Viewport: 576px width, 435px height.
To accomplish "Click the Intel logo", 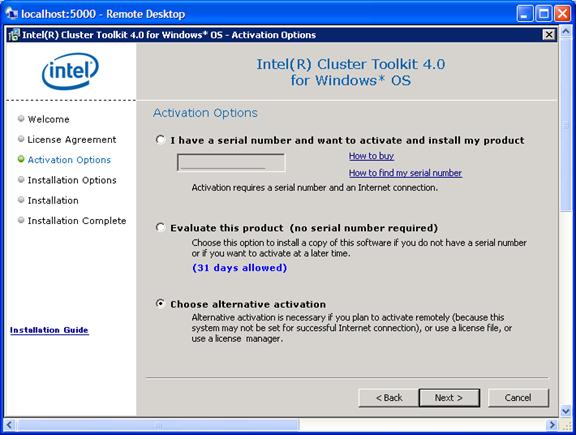I will pos(70,71).
